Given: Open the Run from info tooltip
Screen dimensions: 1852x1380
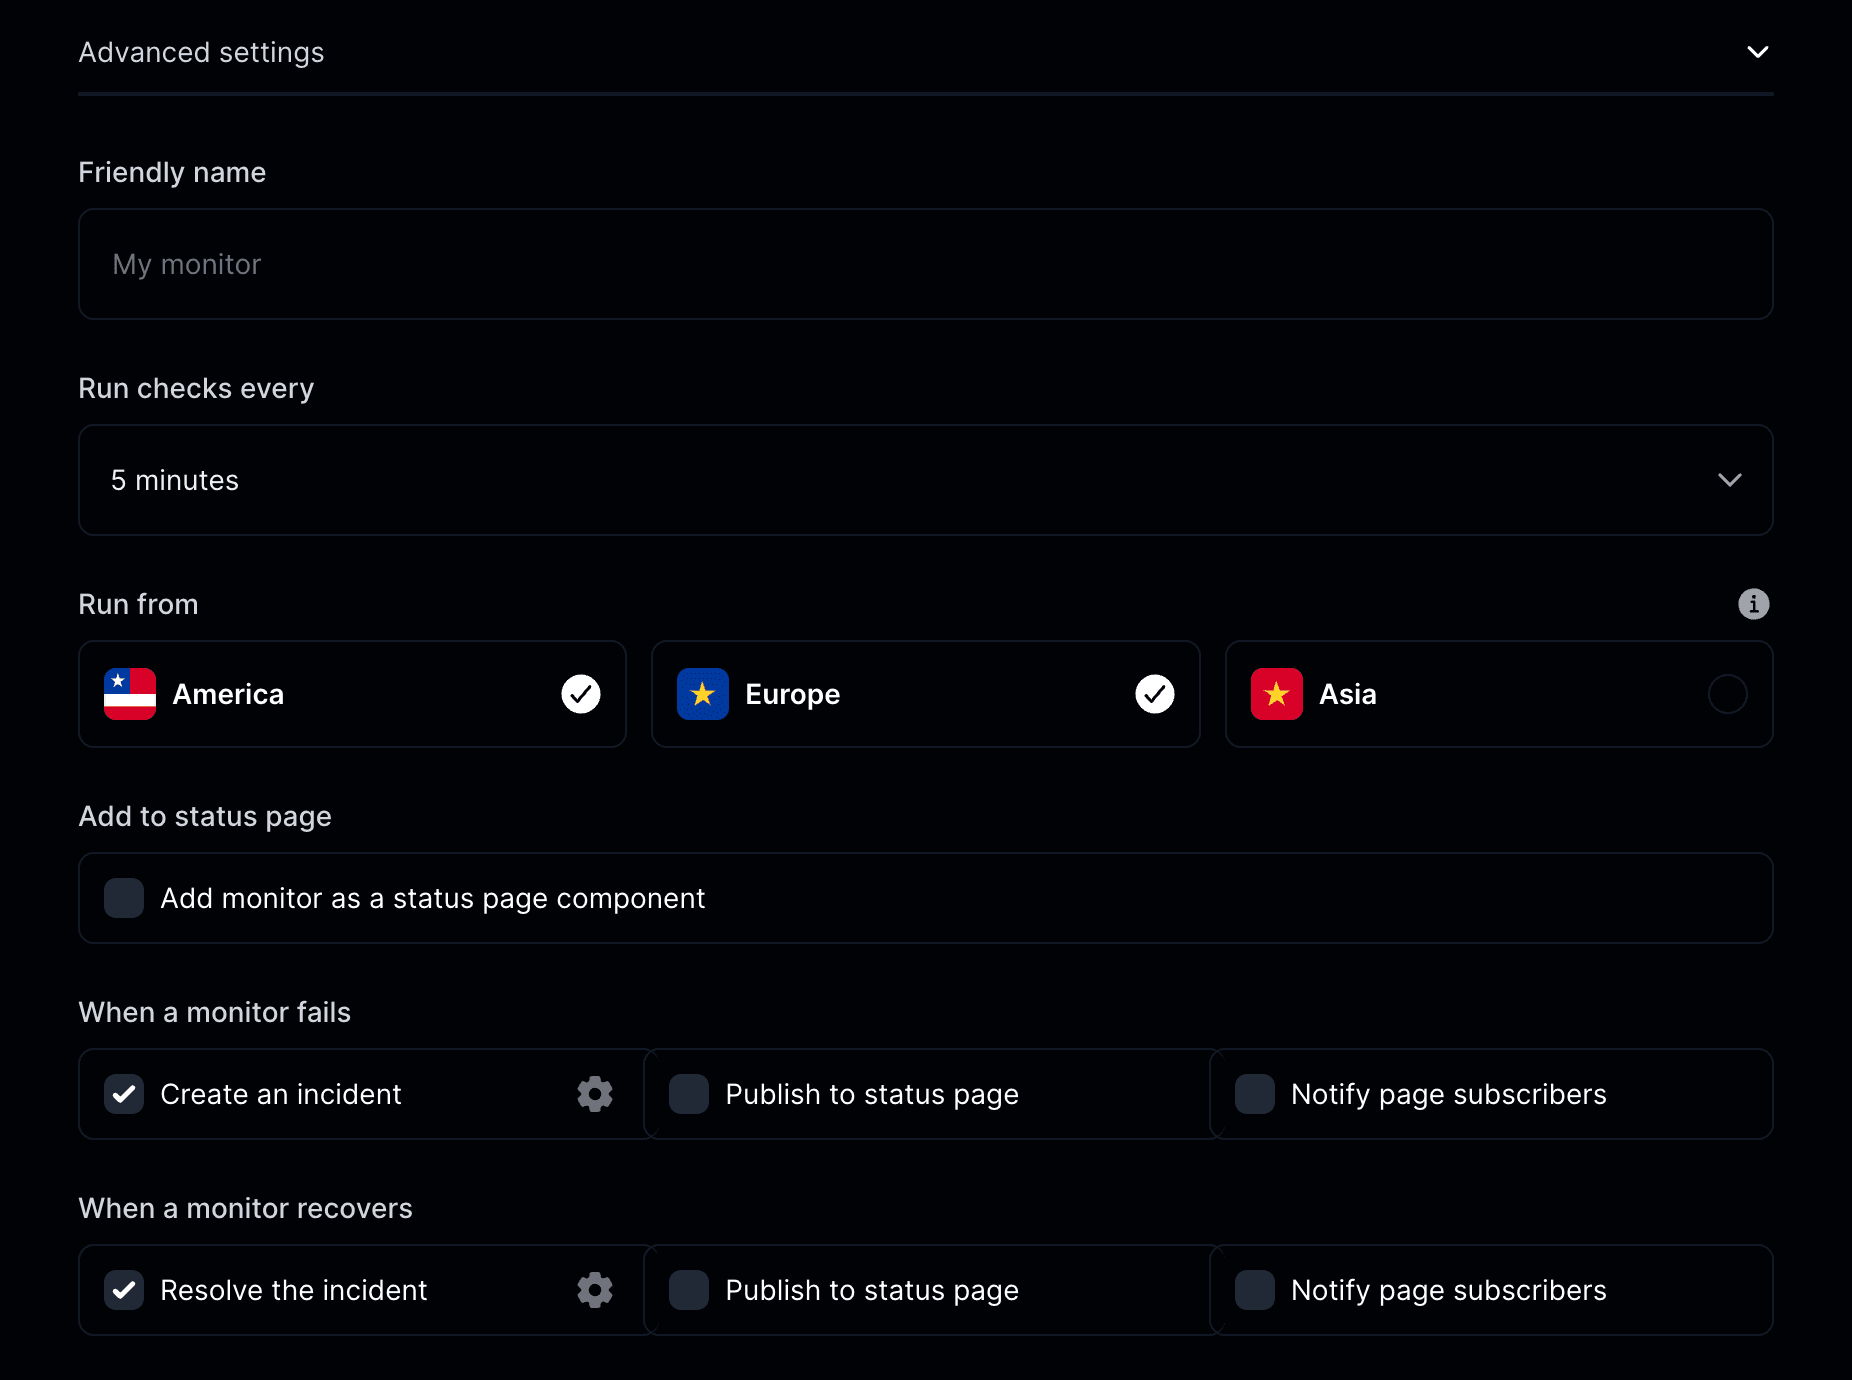Looking at the screenshot, I should point(1753,604).
